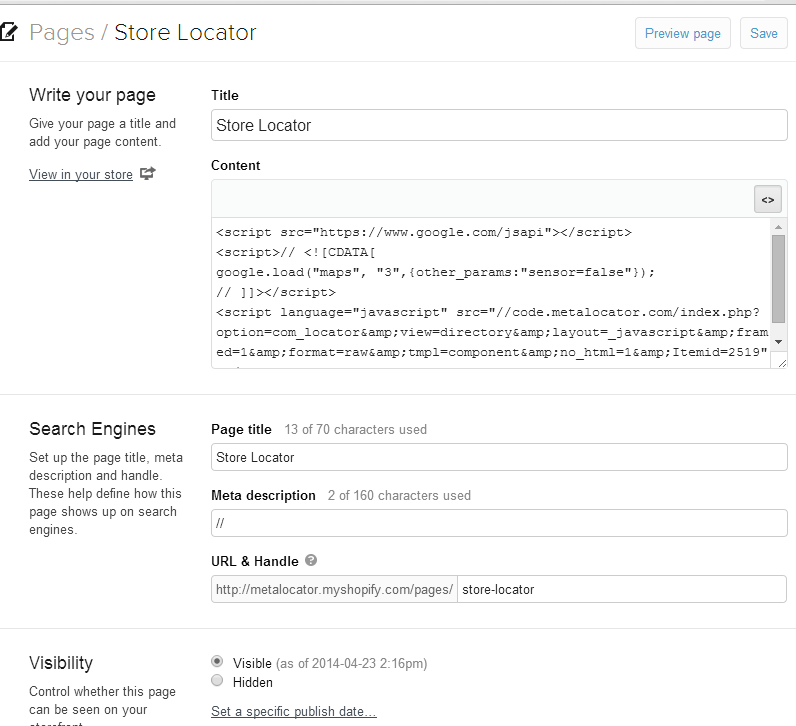Image resolution: width=796 pixels, height=726 pixels.
Task: Click the content scrollbar down arrow
Action: 778,342
